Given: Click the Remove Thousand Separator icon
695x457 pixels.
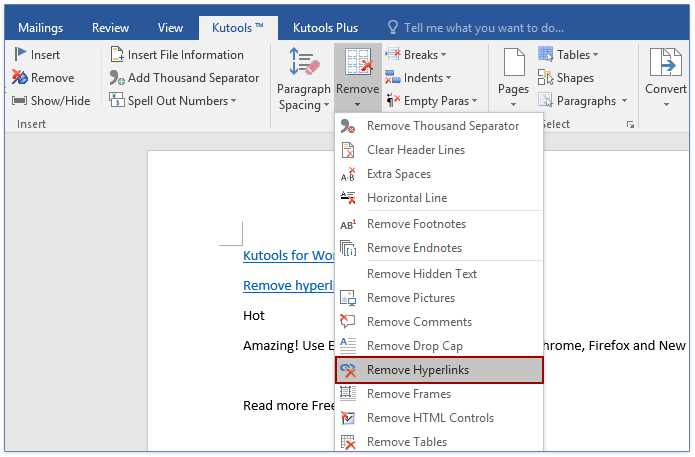Looking at the screenshot, I should pyautogui.click(x=348, y=126).
